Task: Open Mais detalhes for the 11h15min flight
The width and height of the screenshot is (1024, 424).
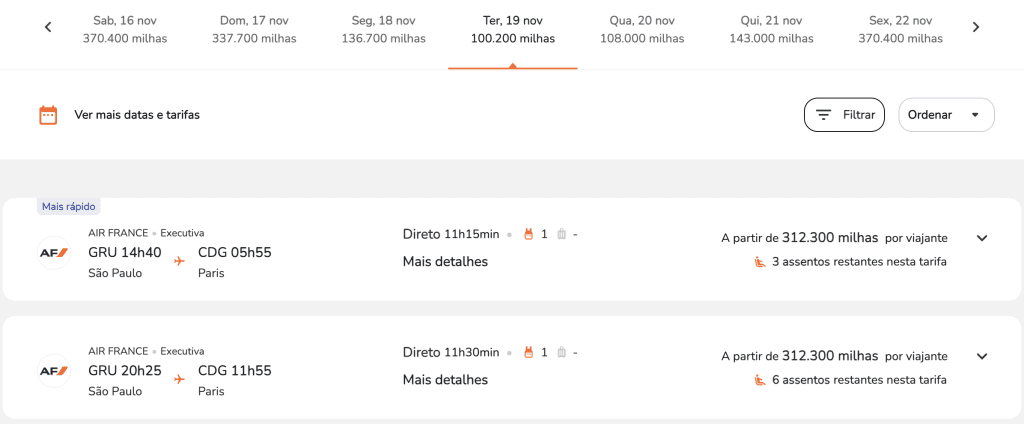Action: point(445,262)
